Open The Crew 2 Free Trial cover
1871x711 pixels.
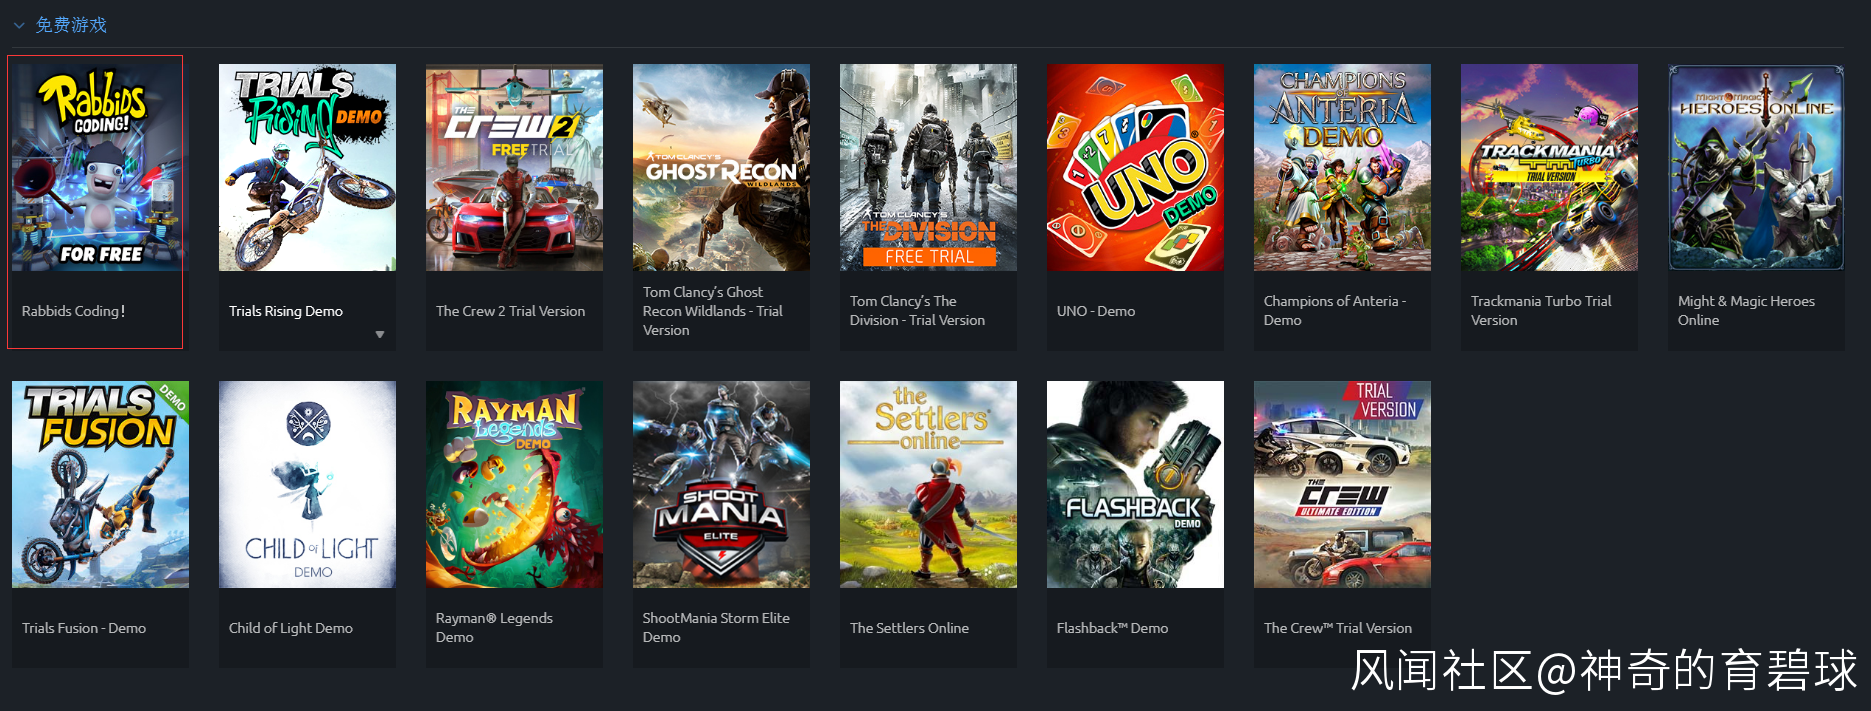click(x=514, y=168)
